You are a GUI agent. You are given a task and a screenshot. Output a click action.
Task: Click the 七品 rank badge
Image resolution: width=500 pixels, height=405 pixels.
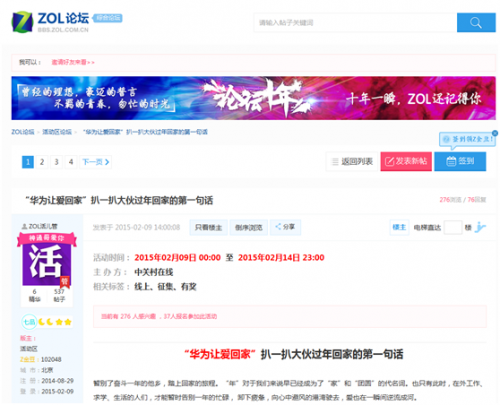coord(29,322)
